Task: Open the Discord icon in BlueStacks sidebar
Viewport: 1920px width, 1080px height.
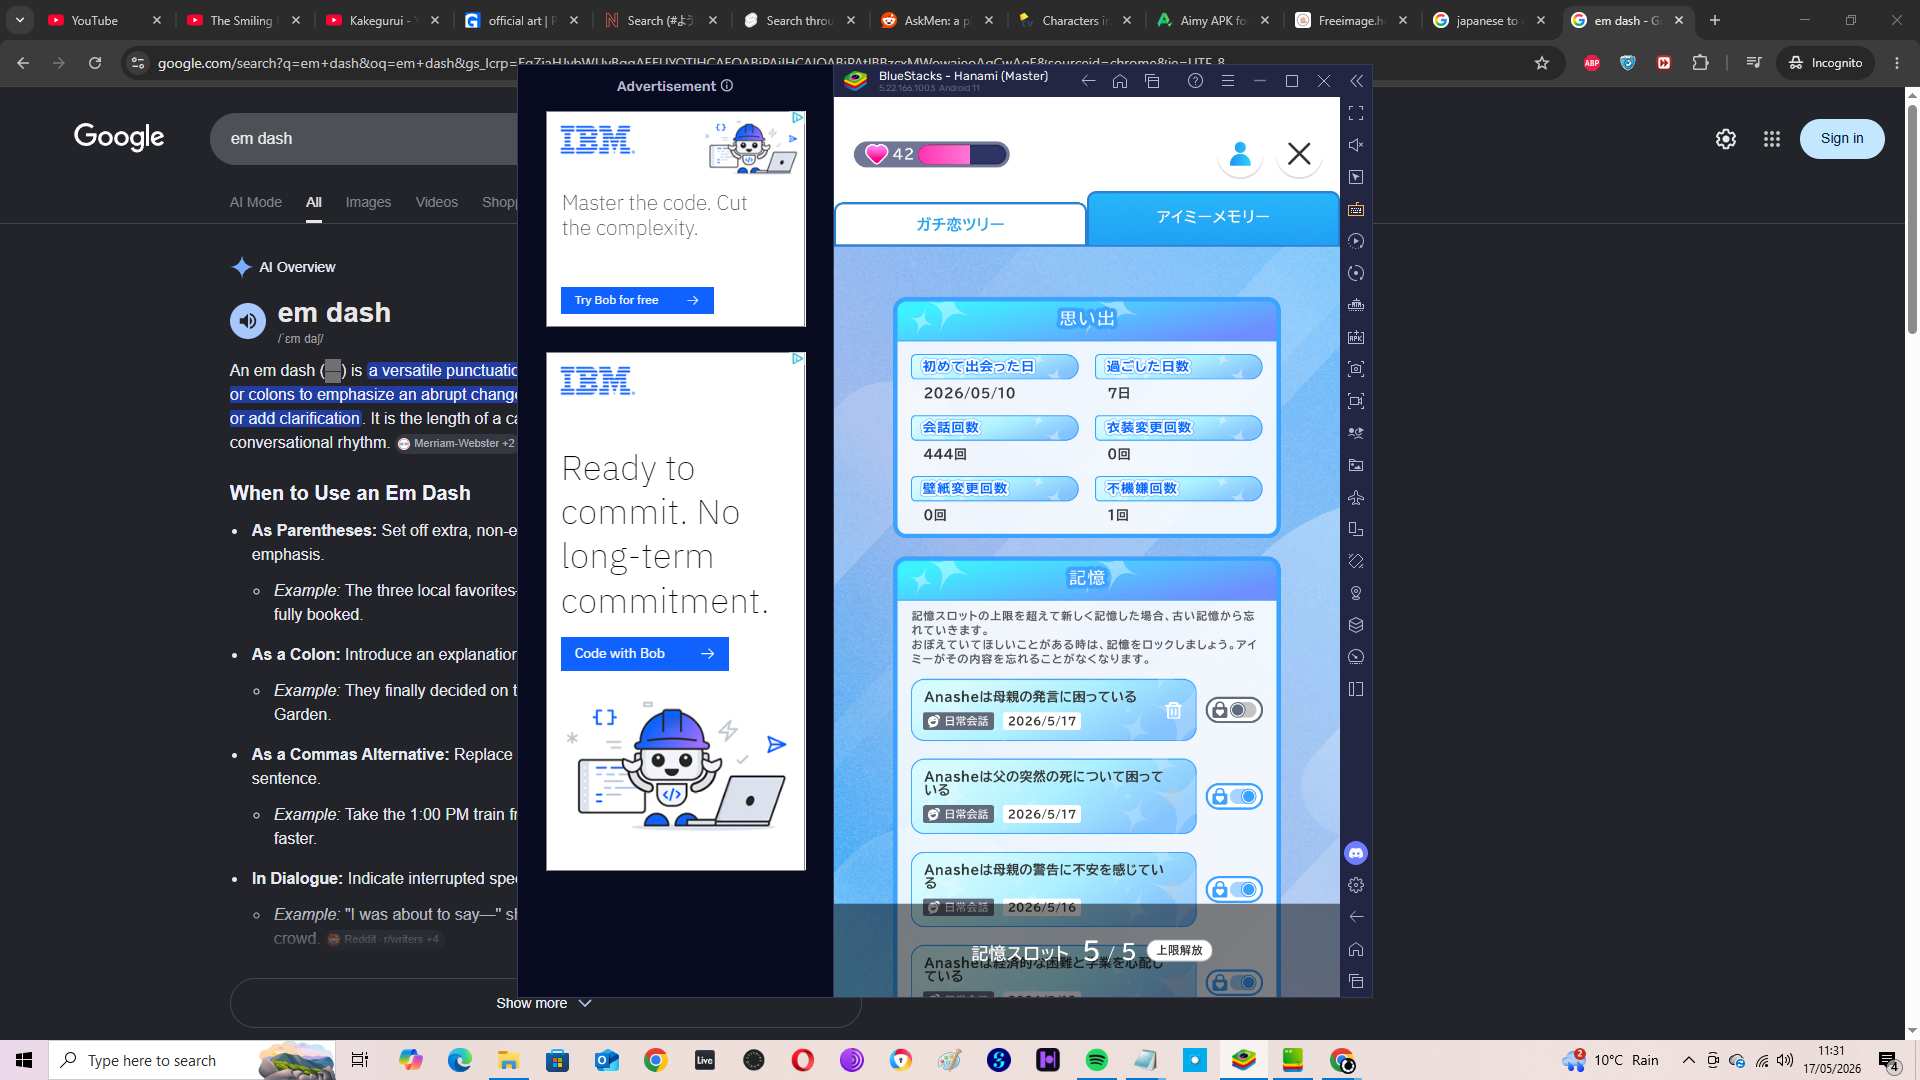Action: (x=1356, y=853)
